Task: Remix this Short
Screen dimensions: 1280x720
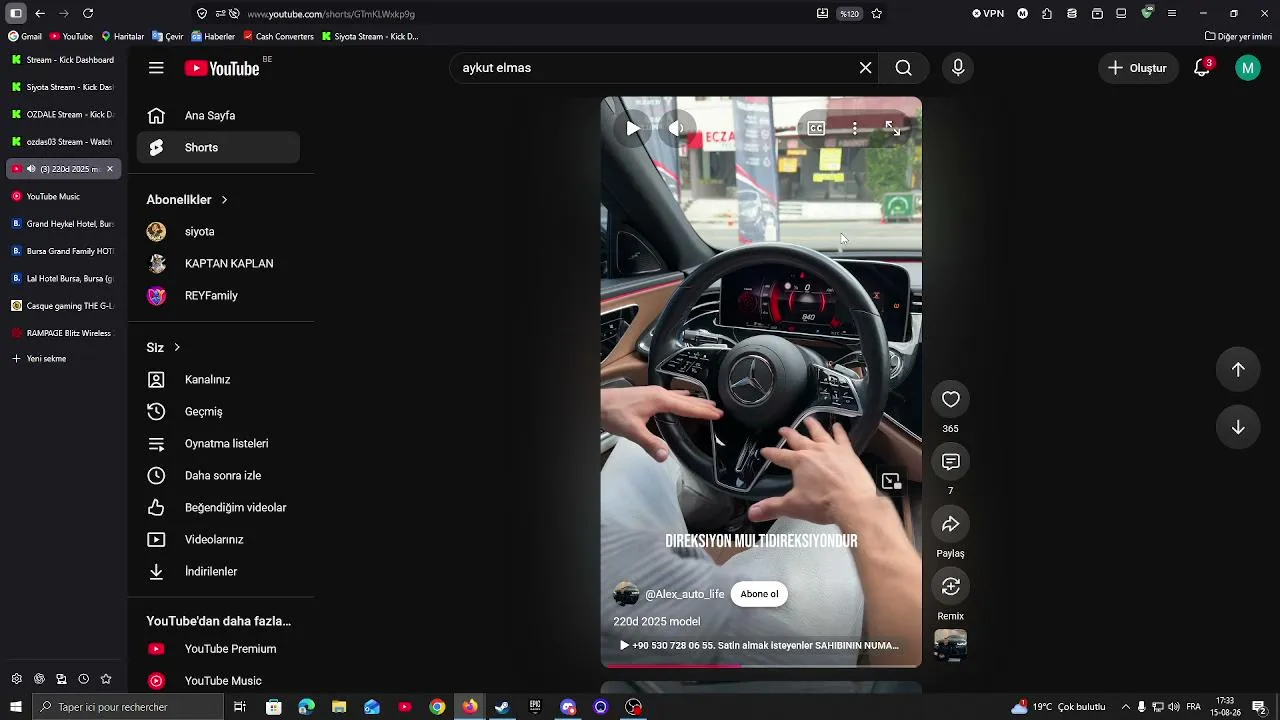Action: tap(951, 587)
